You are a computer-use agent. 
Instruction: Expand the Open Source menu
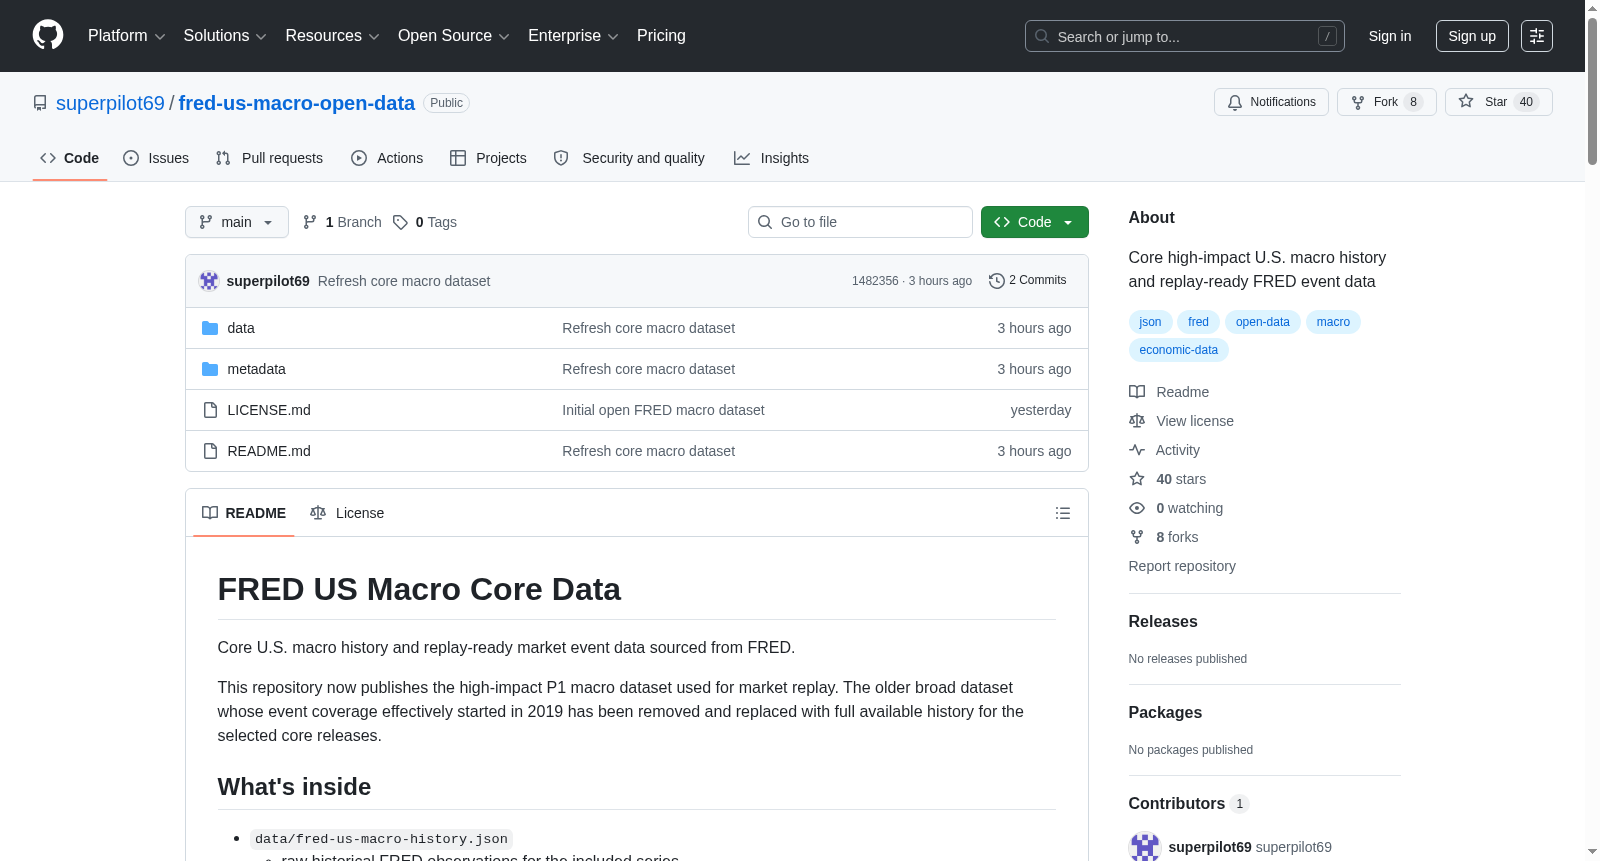(x=454, y=36)
